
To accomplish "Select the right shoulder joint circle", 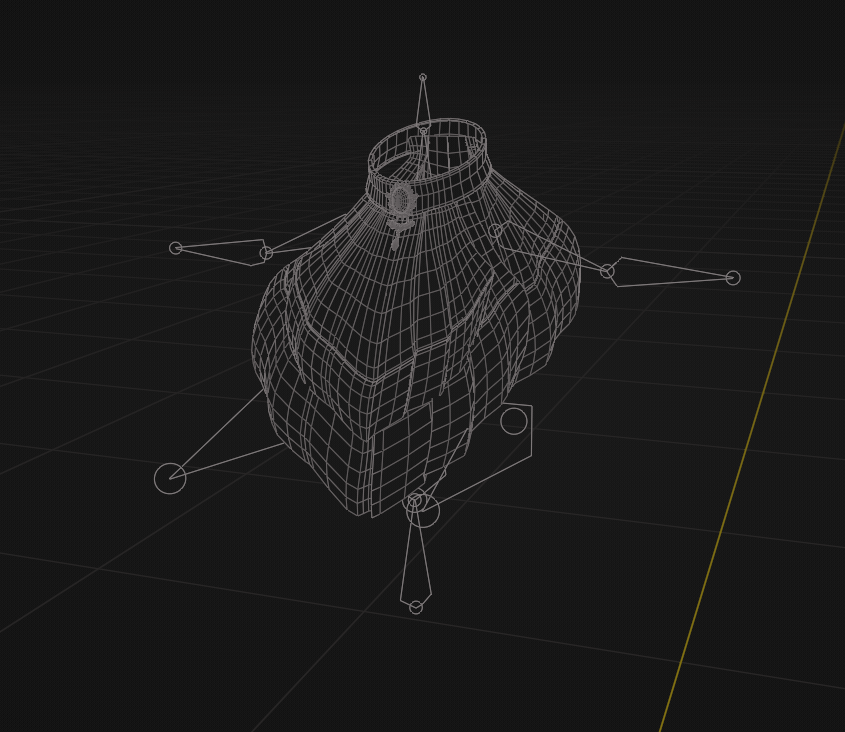I will (607, 271).
